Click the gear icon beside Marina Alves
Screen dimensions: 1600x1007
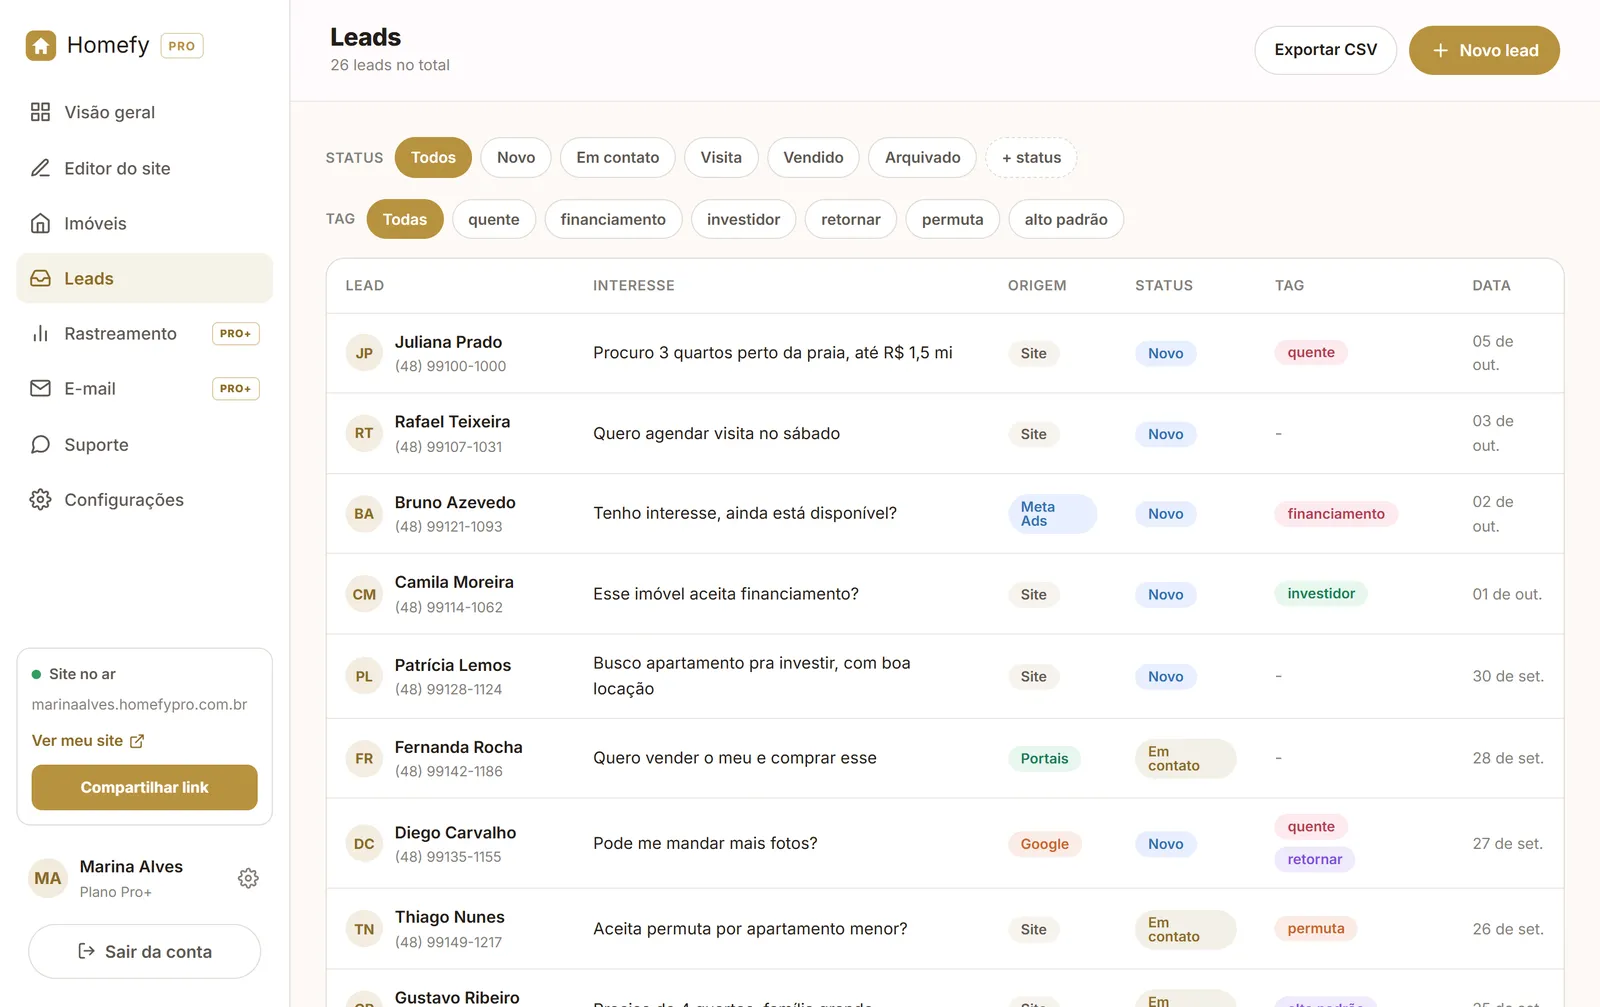tap(248, 878)
